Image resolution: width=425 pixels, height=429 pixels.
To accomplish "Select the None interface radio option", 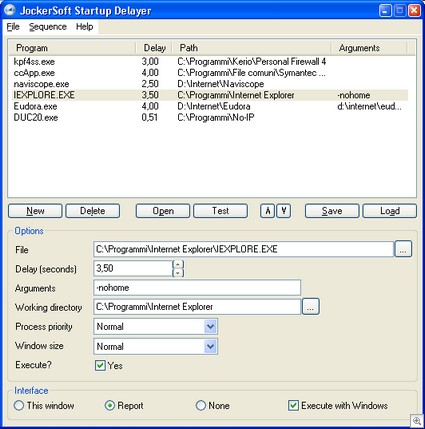I will 201,405.
